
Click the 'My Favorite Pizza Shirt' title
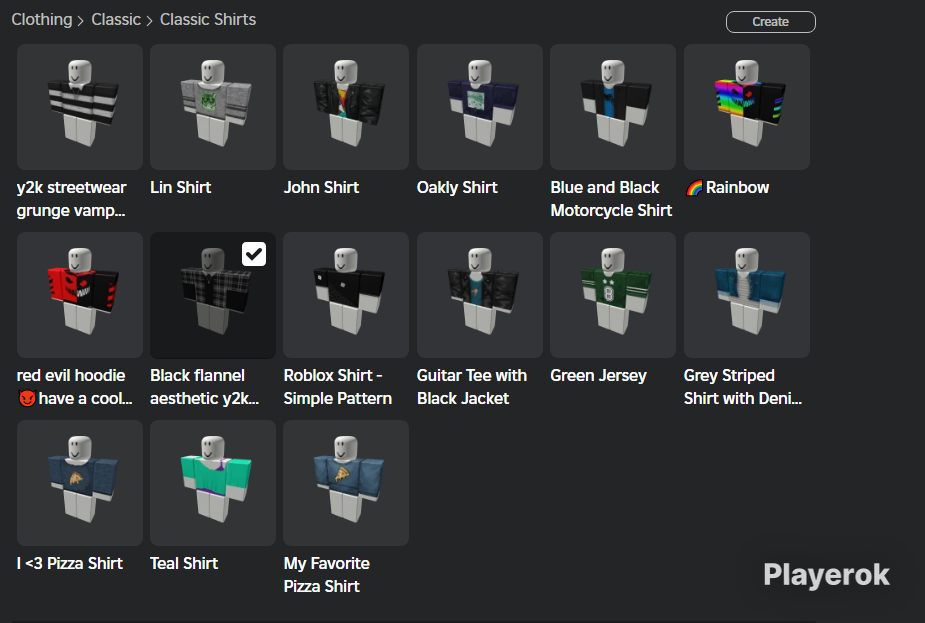327,575
